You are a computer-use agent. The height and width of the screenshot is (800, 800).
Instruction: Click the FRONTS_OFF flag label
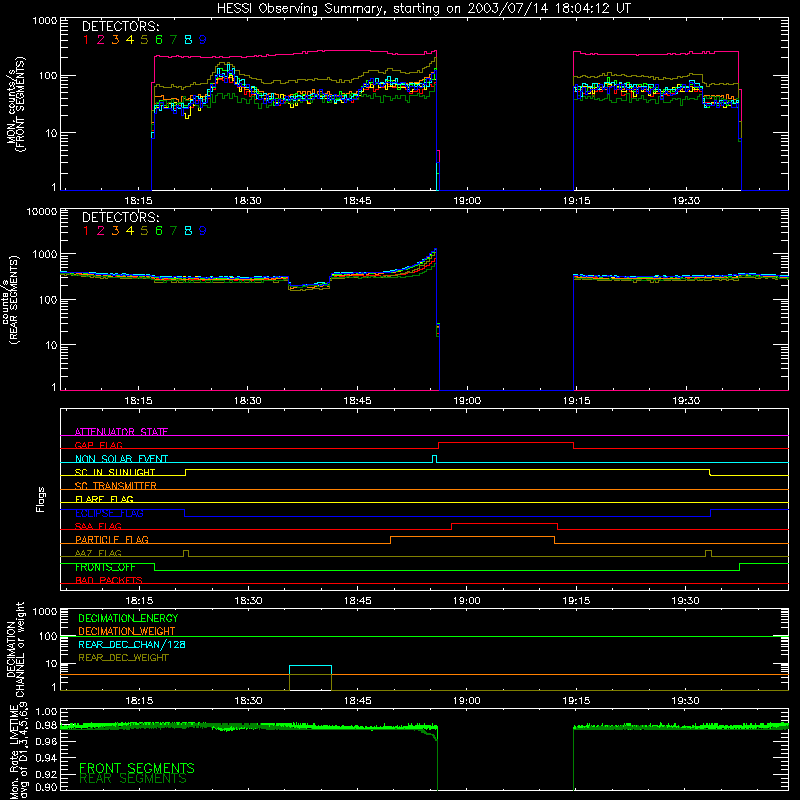pyautogui.click(x=105, y=567)
